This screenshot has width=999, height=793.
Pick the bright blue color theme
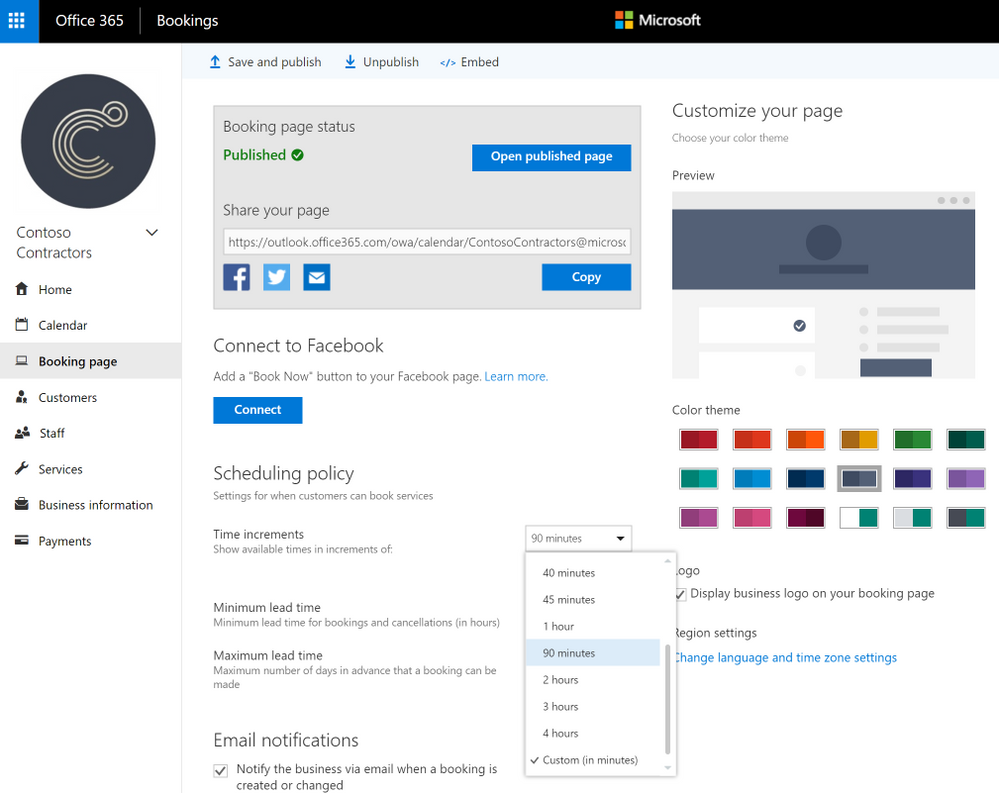click(x=752, y=478)
